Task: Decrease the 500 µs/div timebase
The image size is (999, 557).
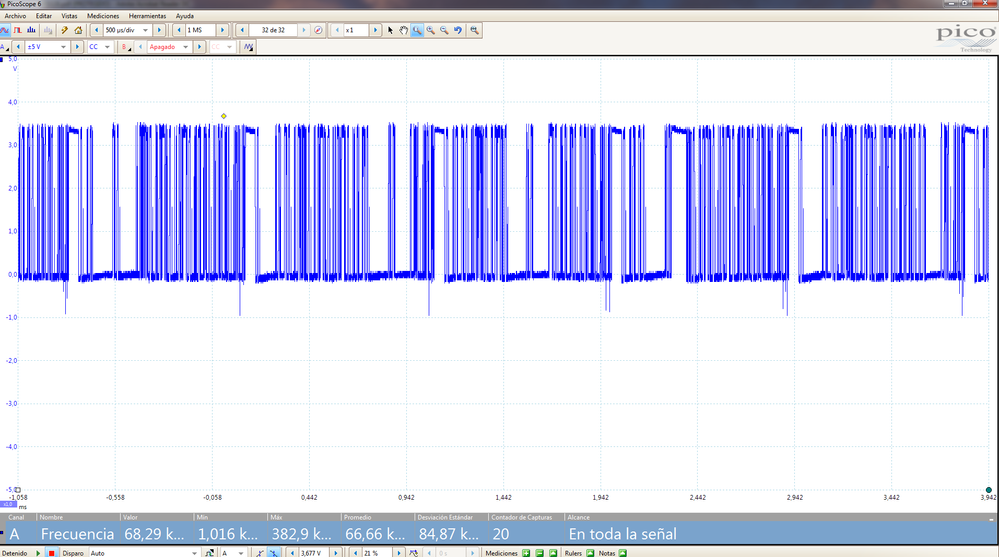Action: (96, 30)
